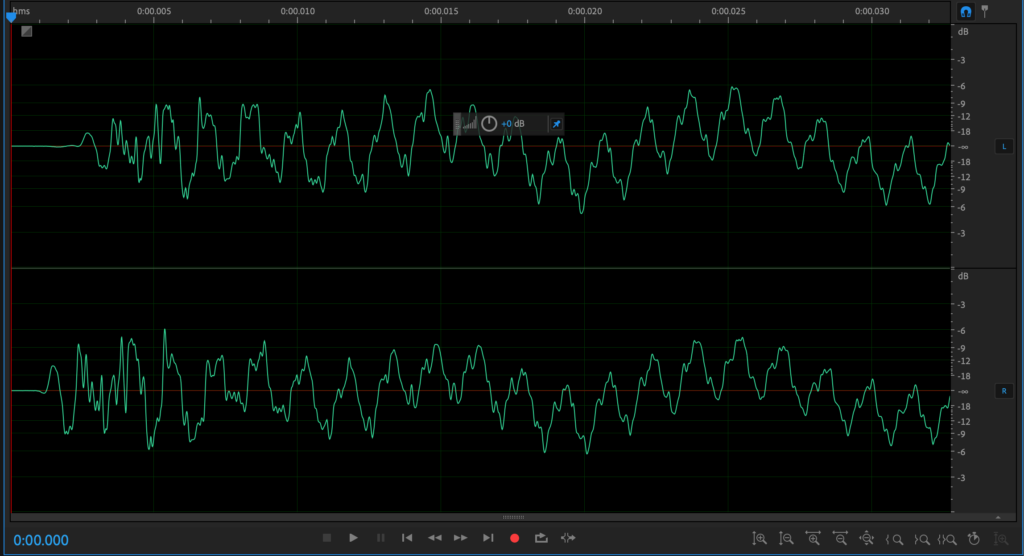The width and height of the screenshot is (1024, 556).
Task: Click the 0:00.000 timecode display
Action: pyautogui.click(x=41, y=540)
